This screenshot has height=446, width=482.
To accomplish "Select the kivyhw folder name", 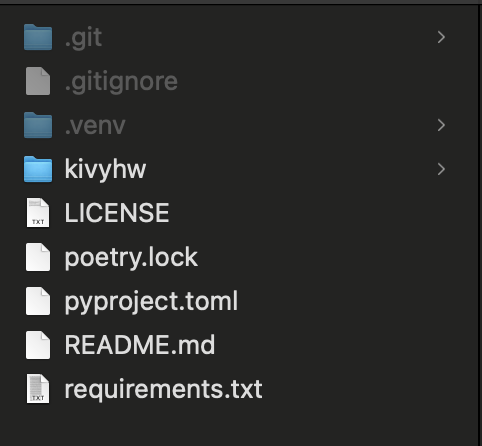I will tap(105, 170).
